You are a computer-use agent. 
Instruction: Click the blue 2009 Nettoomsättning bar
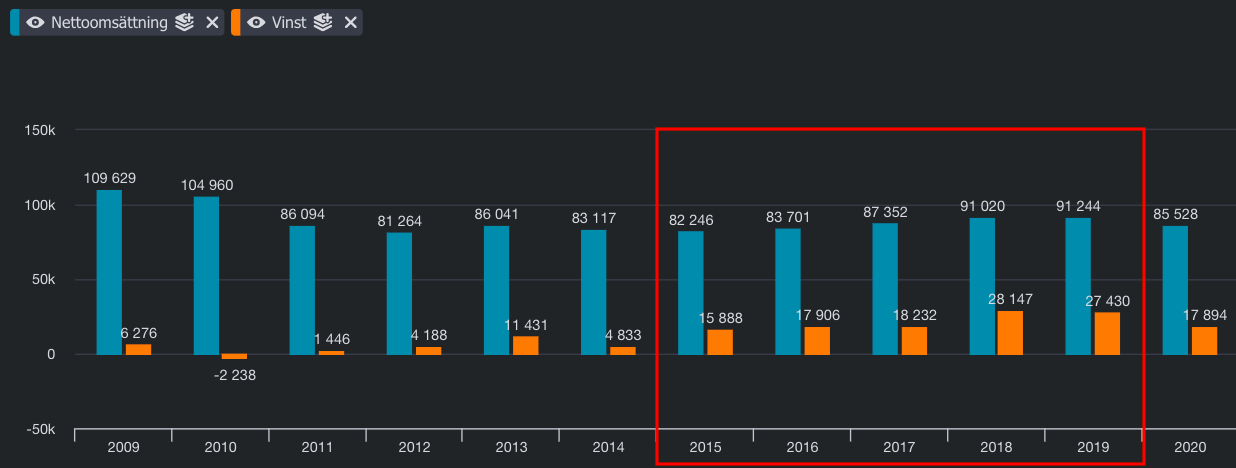pos(109,272)
